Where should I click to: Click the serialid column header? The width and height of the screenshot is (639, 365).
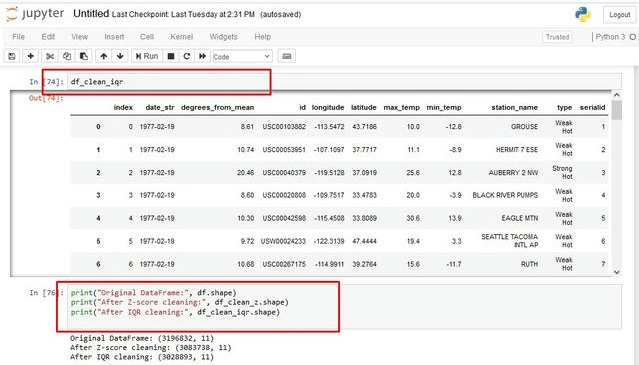coord(593,108)
